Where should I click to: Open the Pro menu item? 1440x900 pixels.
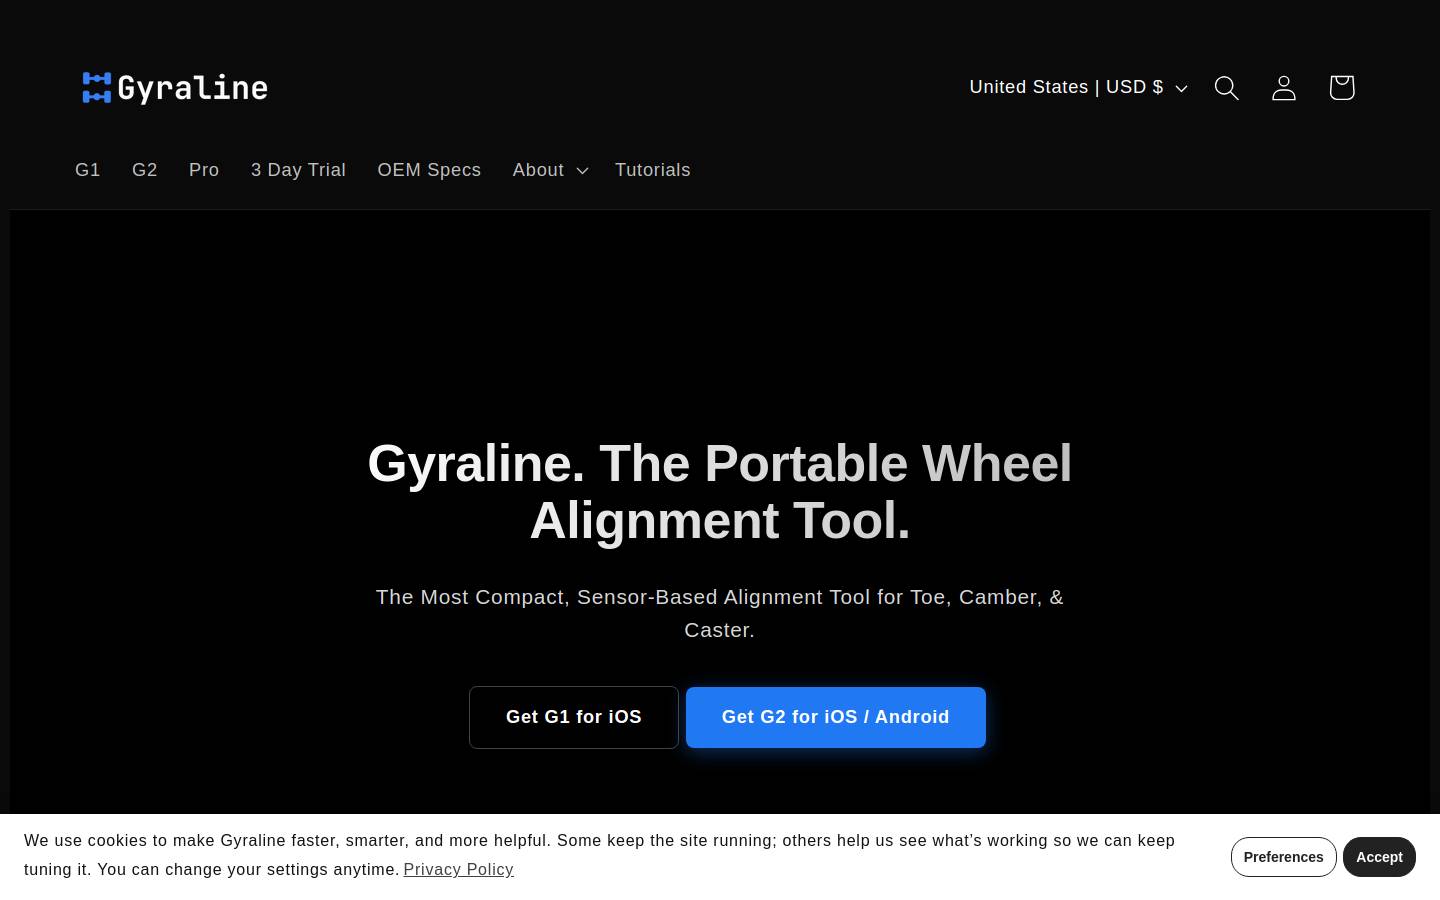coord(204,170)
